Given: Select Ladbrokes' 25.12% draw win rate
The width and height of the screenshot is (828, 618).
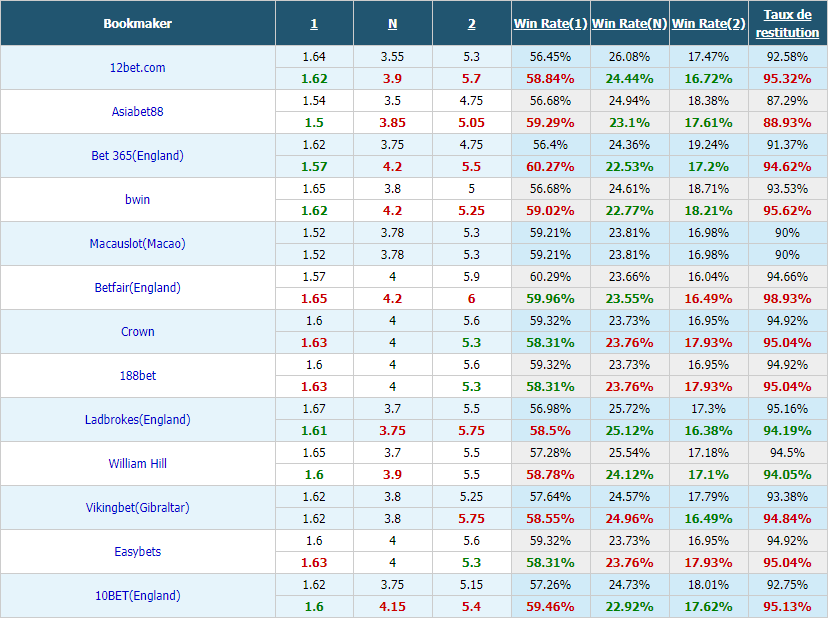Looking at the screenshot, I should (629, 430).
